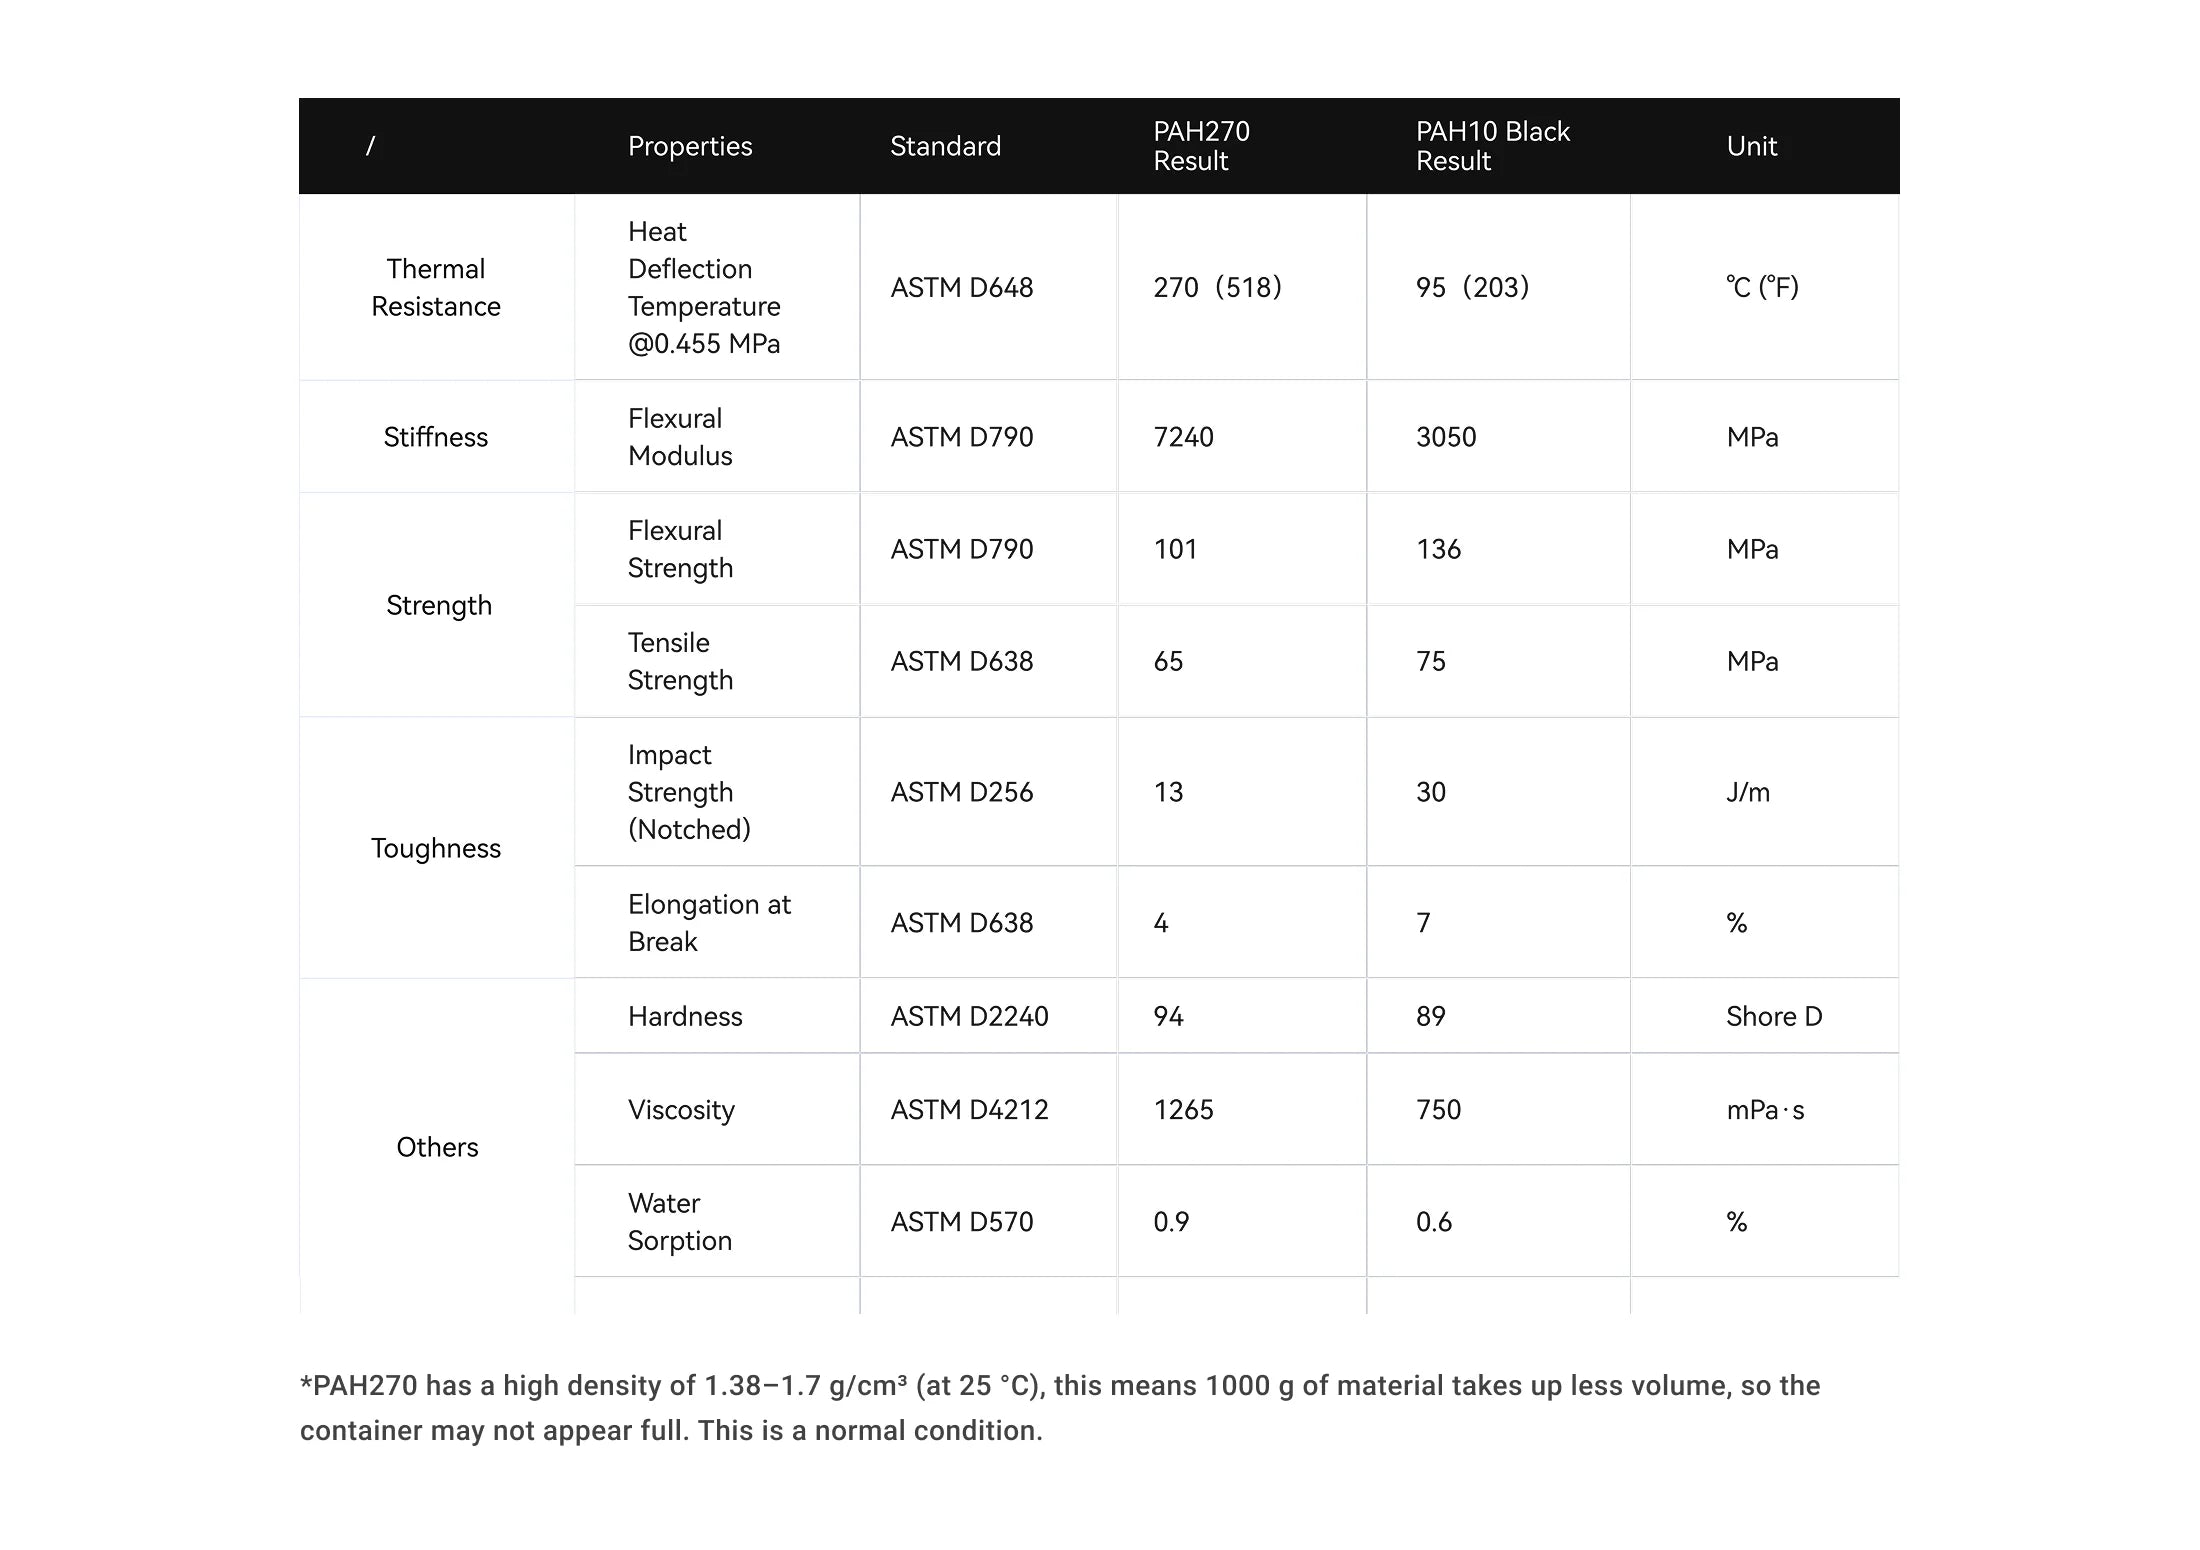Select the Impact Strength (Notched) cell
2200x1550 pixels.
pos(689,792)
